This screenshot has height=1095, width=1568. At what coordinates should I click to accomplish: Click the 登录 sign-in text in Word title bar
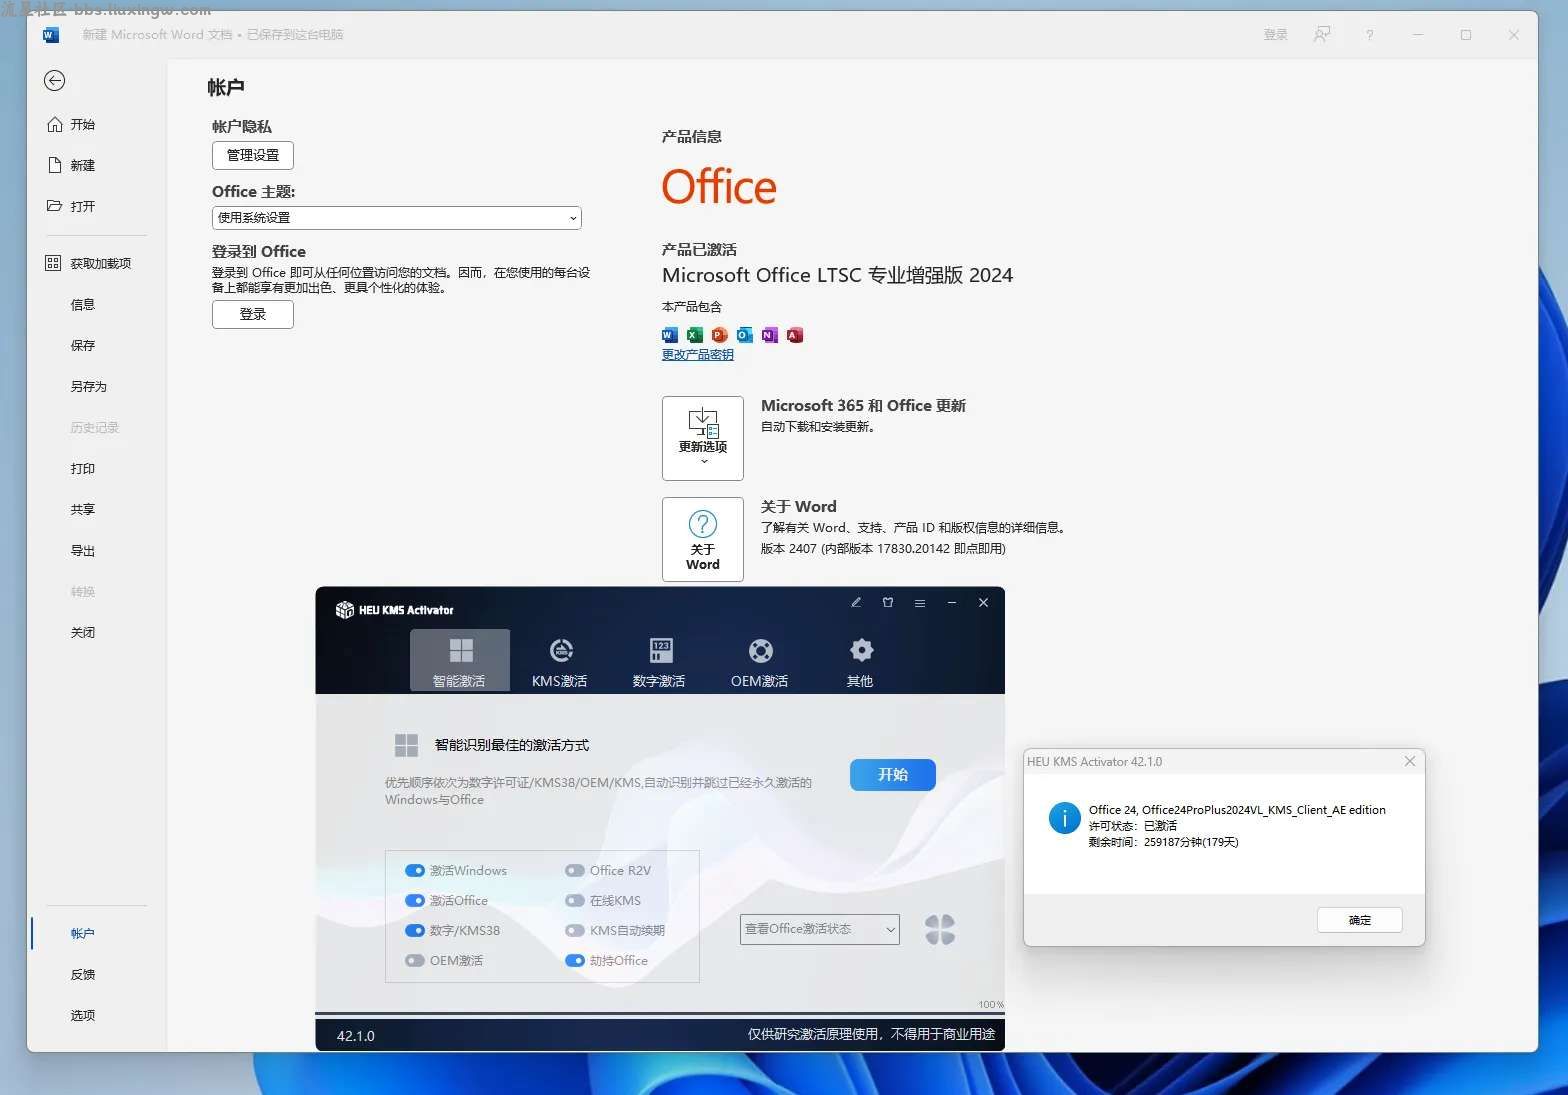tap(1275, 35)
